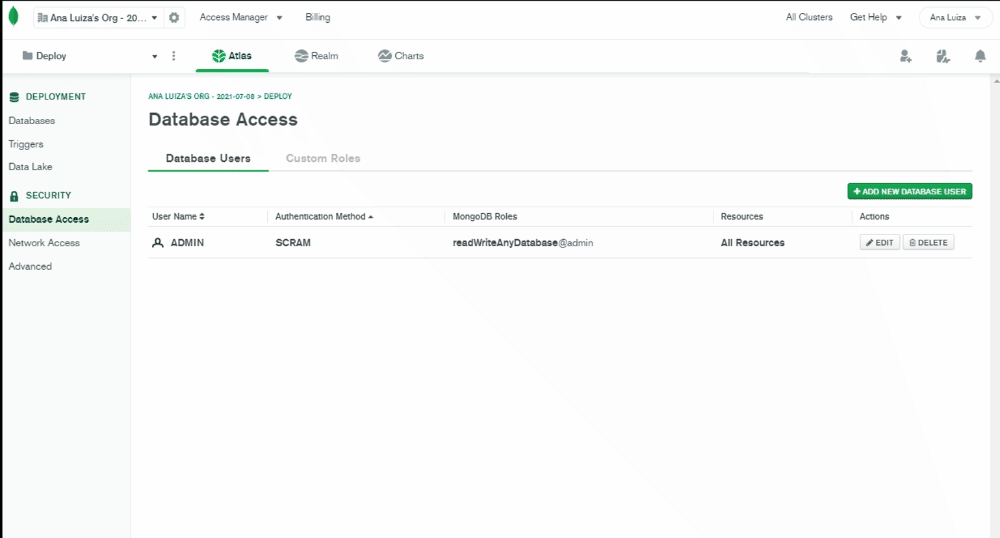Click Add New Database User button

click(x=909, y=191)
